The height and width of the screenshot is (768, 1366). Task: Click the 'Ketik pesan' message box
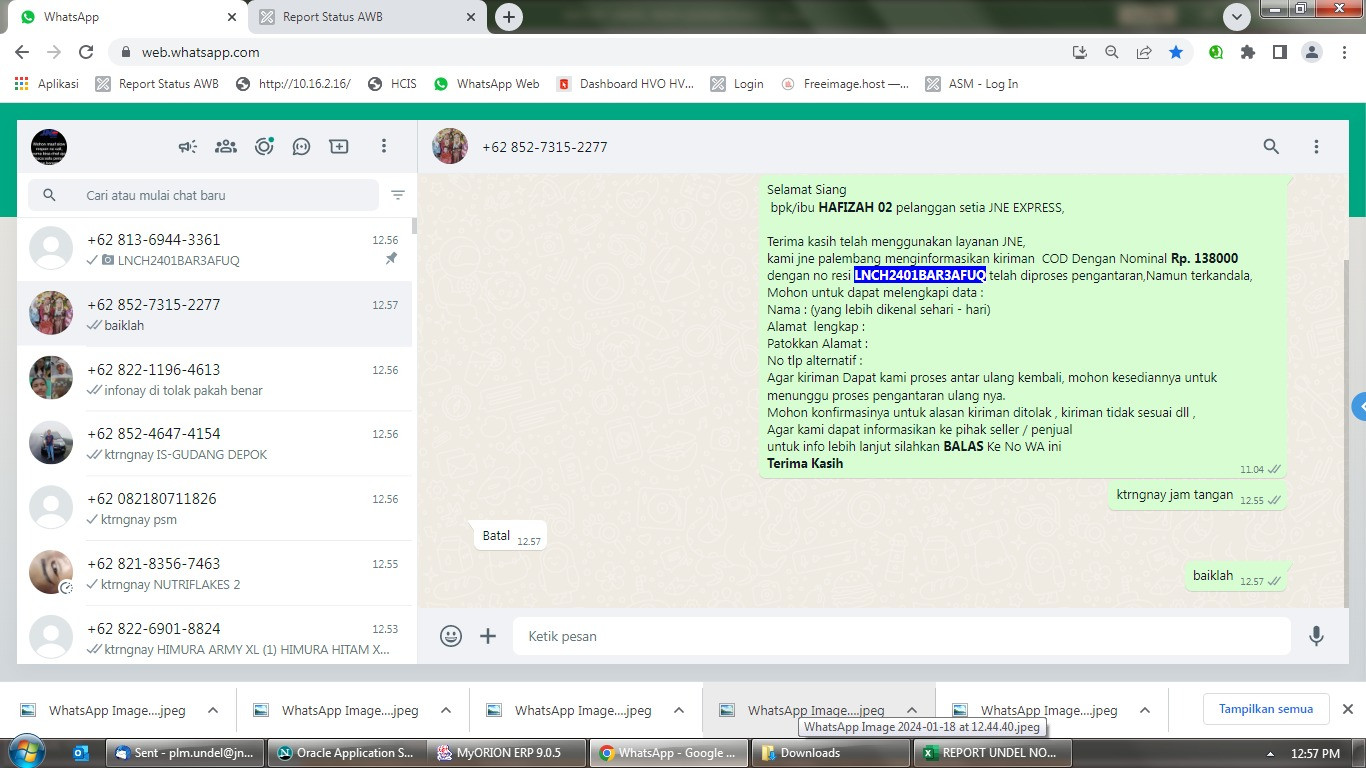coord(902,636)
